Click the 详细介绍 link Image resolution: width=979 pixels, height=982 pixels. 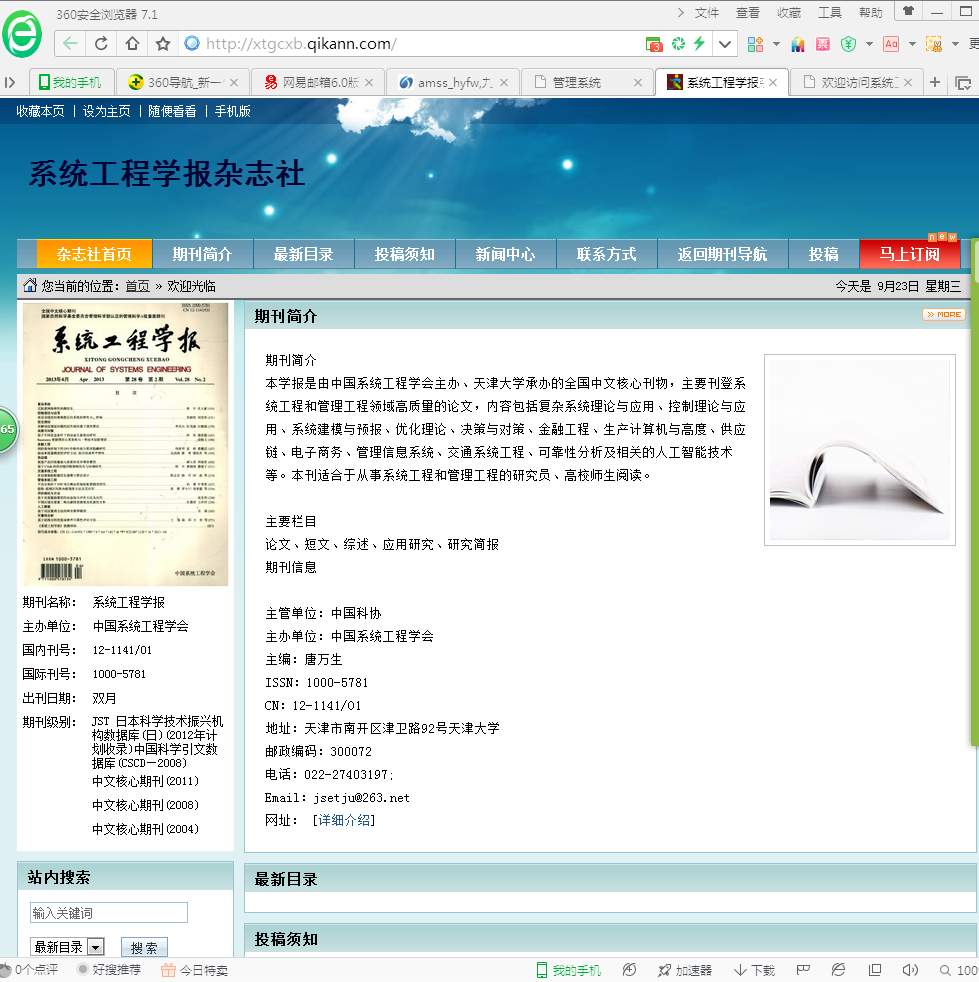pyautogui.click(x=344, y=820)
